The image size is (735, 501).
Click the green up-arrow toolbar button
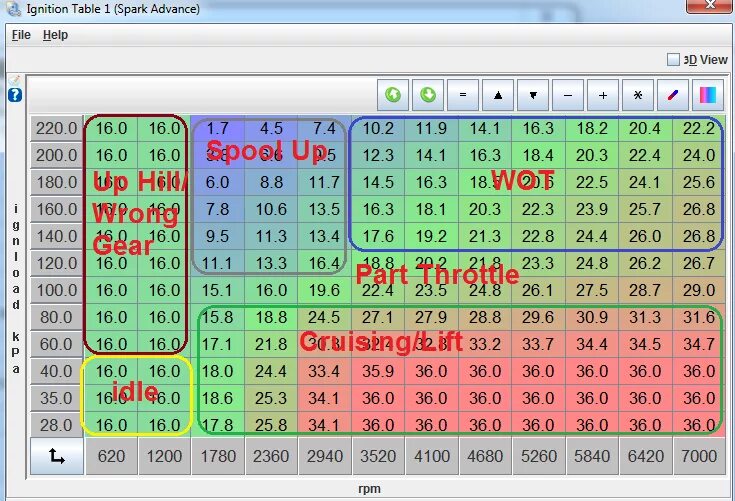[x=393, y=95]
